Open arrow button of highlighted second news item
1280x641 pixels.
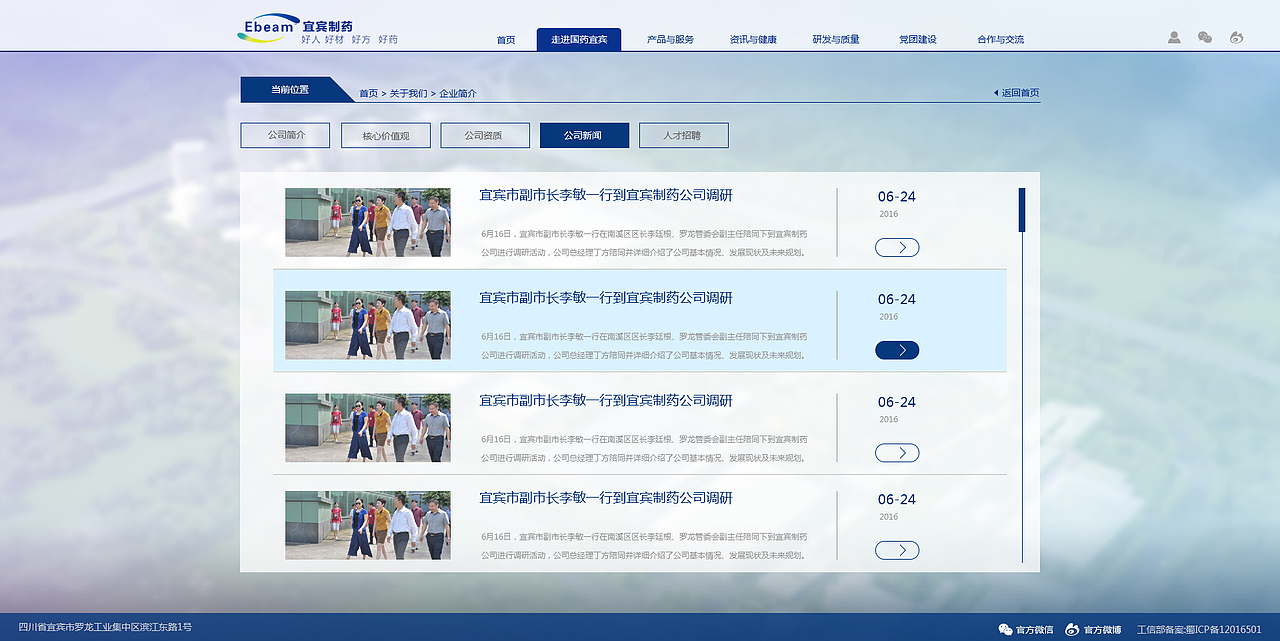[897, 350]
